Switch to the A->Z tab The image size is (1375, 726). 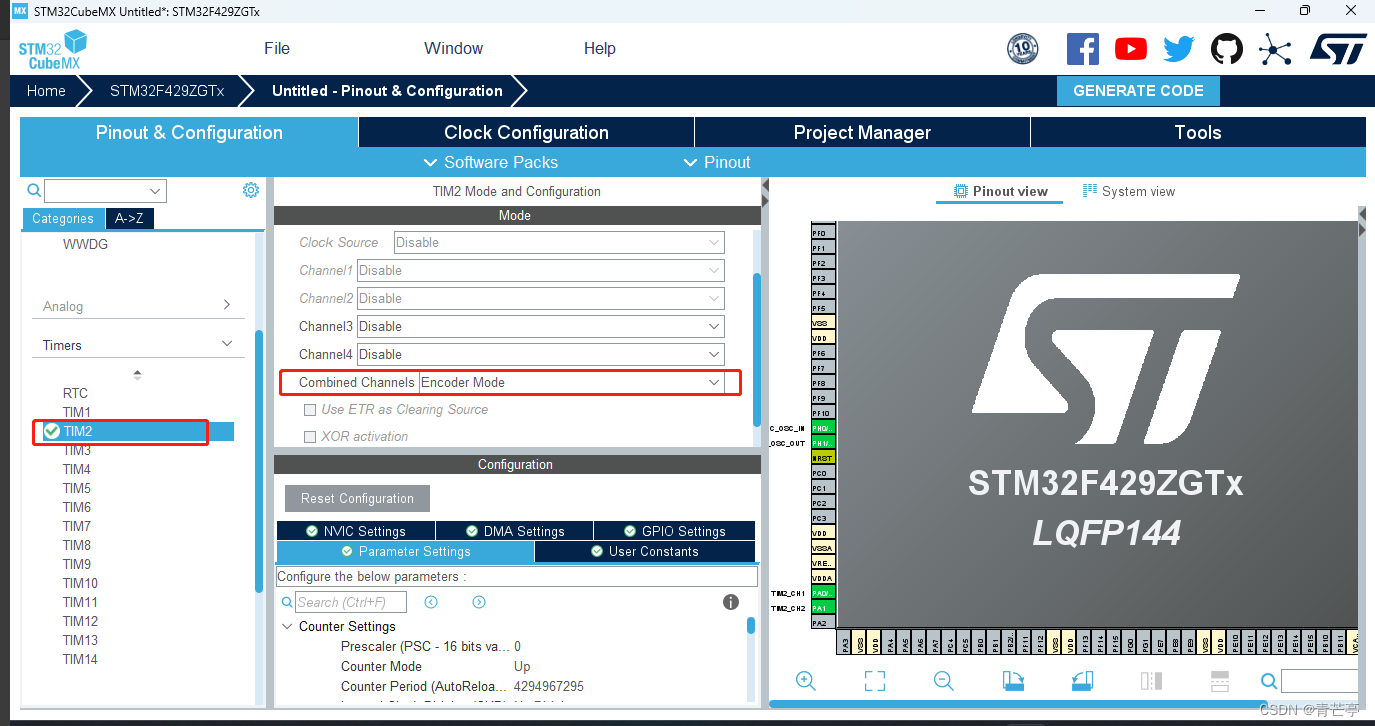click(x=130, y=218)
